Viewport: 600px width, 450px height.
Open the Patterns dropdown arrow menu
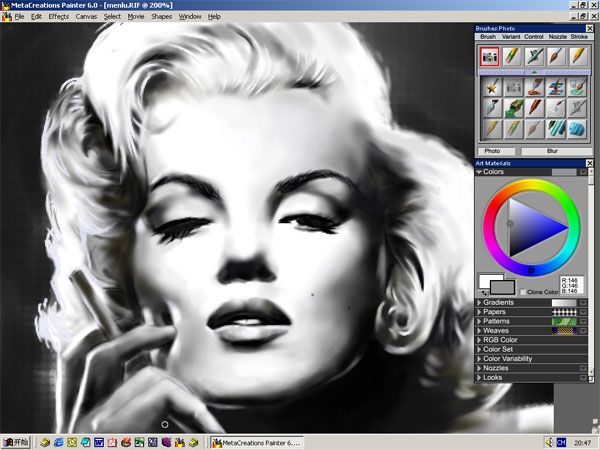pos(583,321)
